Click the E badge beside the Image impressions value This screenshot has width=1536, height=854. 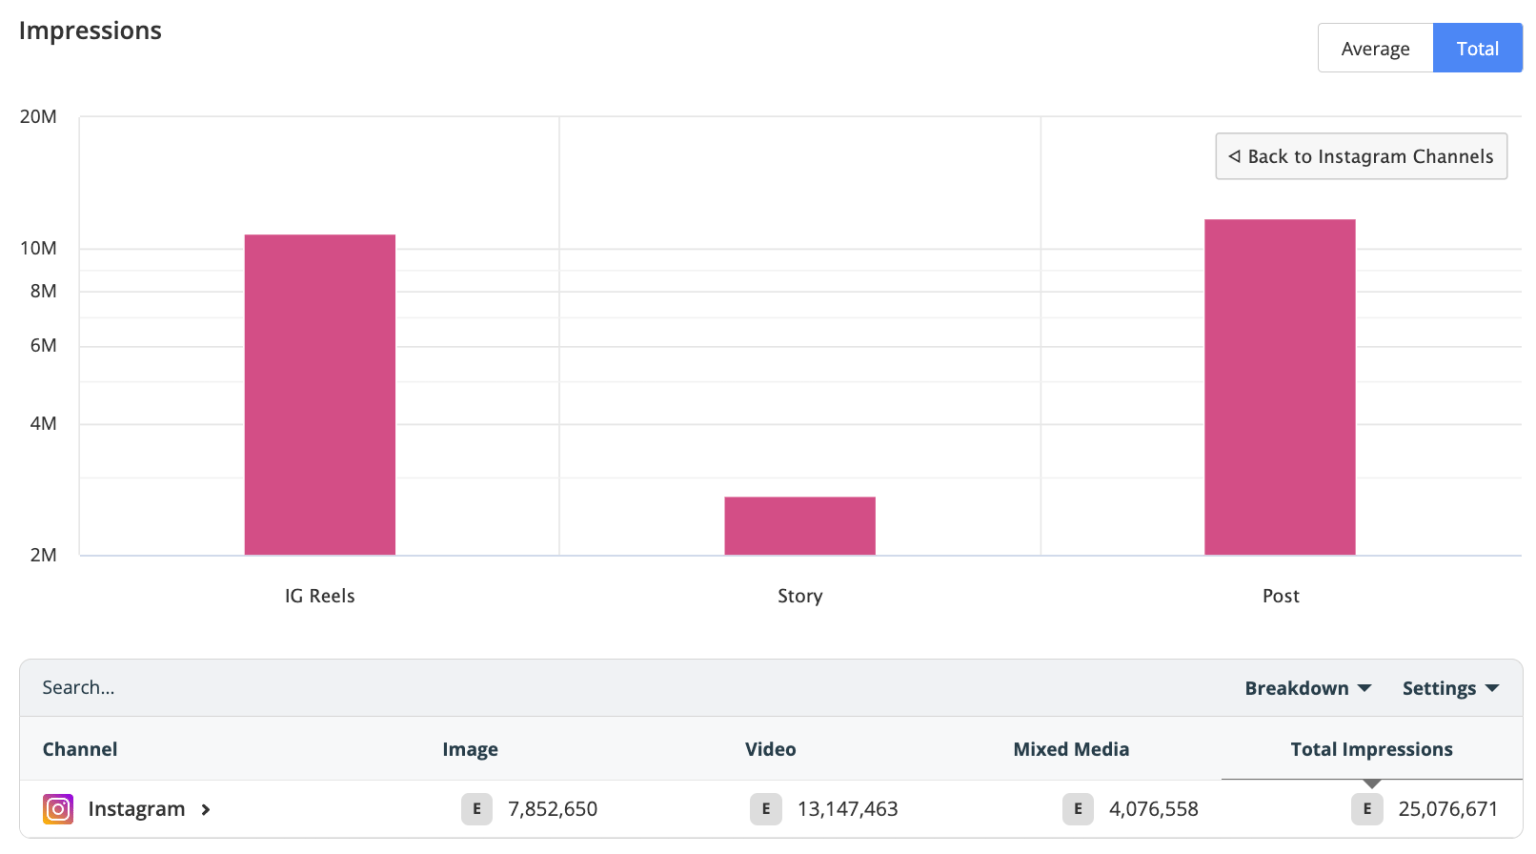pos(477,809)
